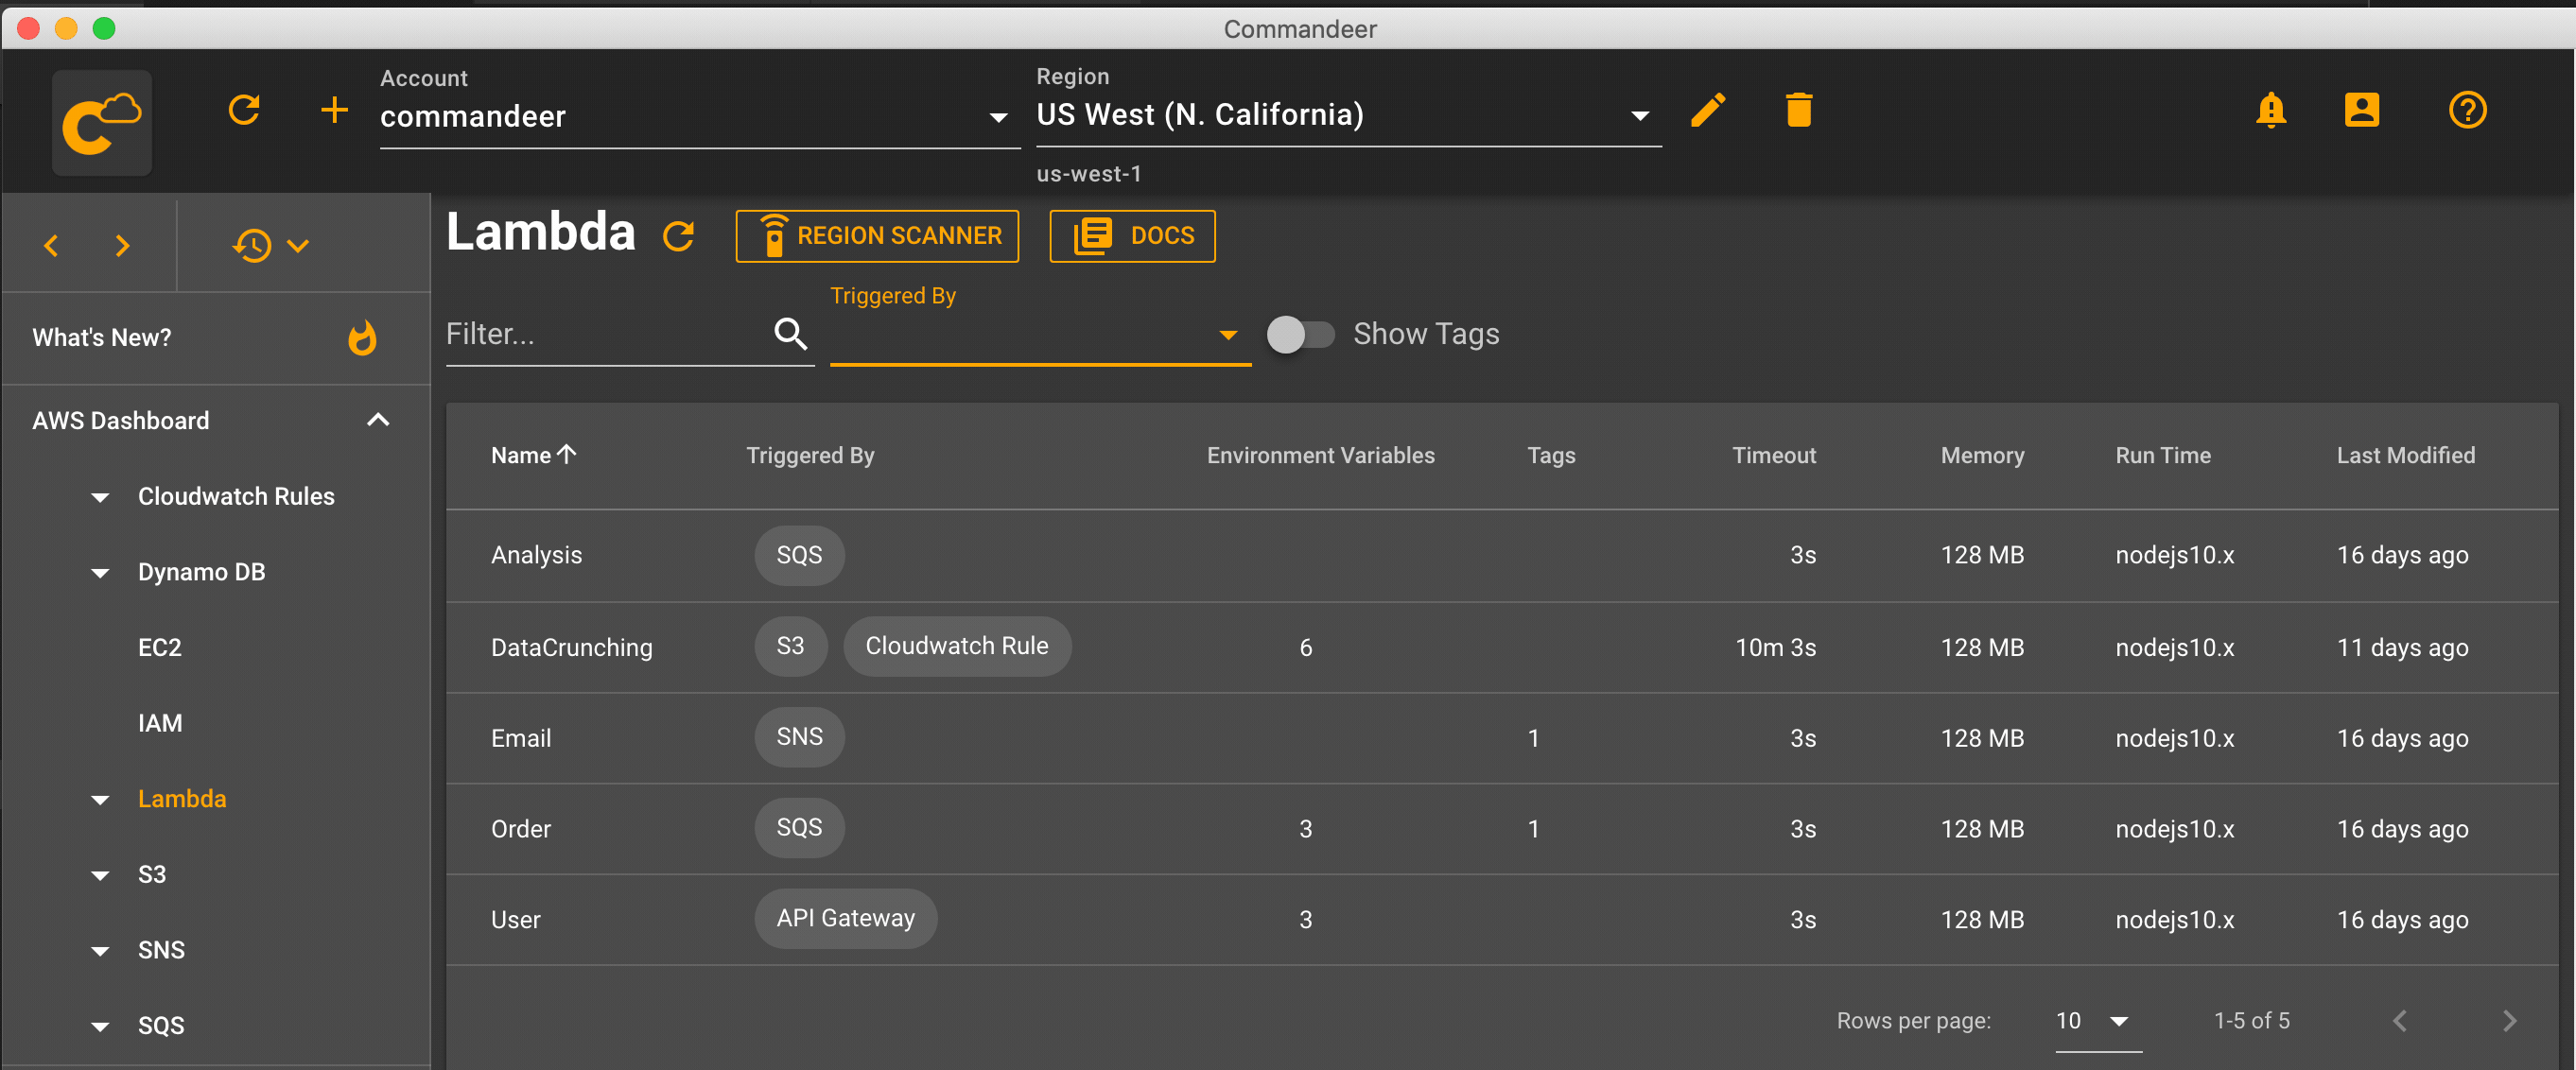The height and width of the screenshot is (1070, 2576).
Task: Open Cloudwatch Rules in the sidebar
Action: pyautogui.click(x=236, y=496)
